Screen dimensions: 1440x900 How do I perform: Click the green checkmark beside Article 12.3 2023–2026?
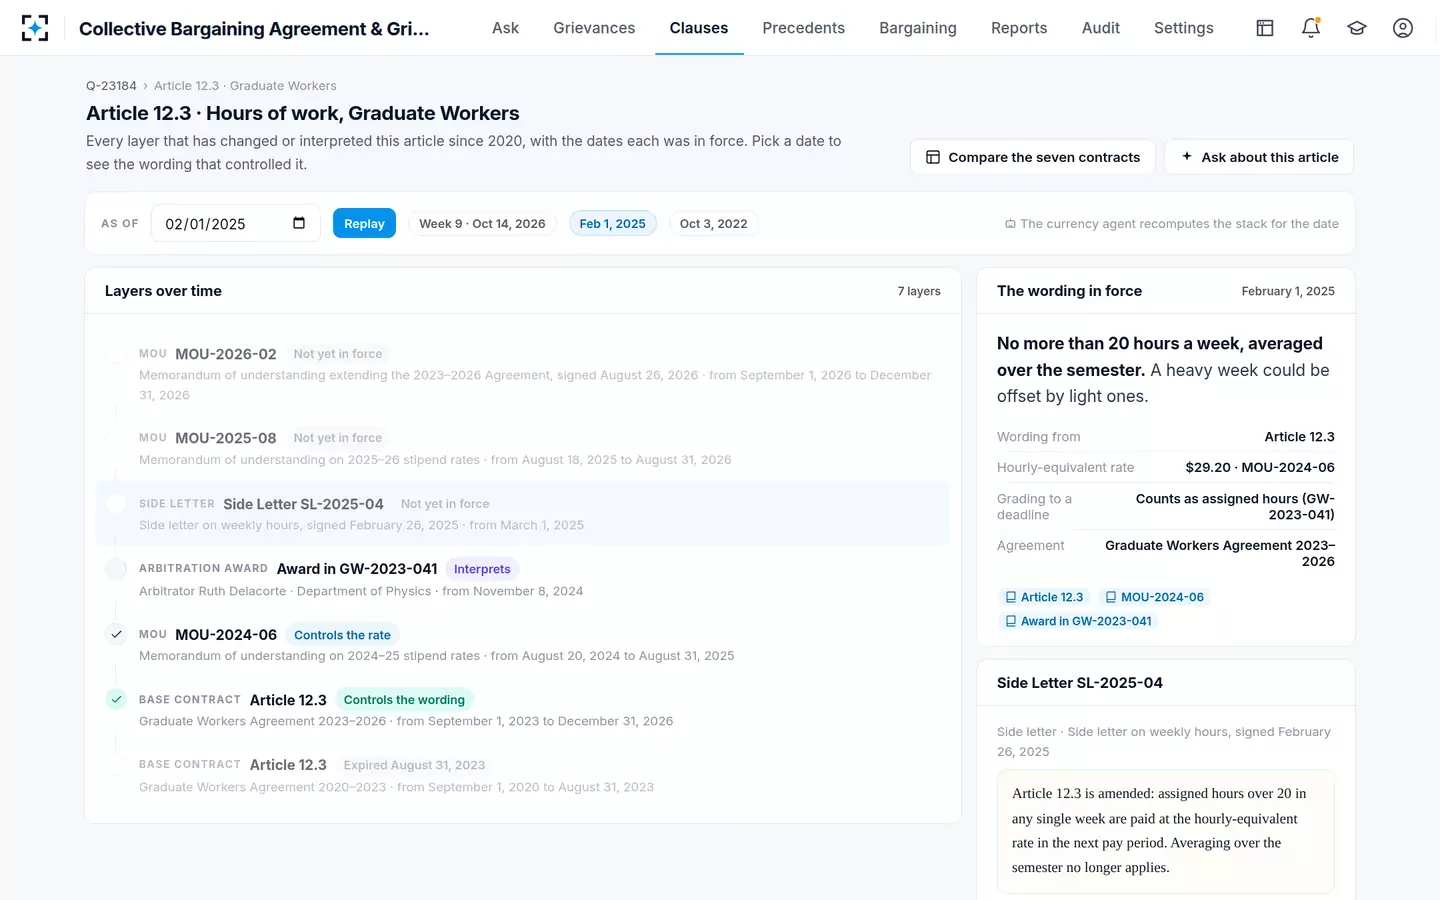pos(116,699)
